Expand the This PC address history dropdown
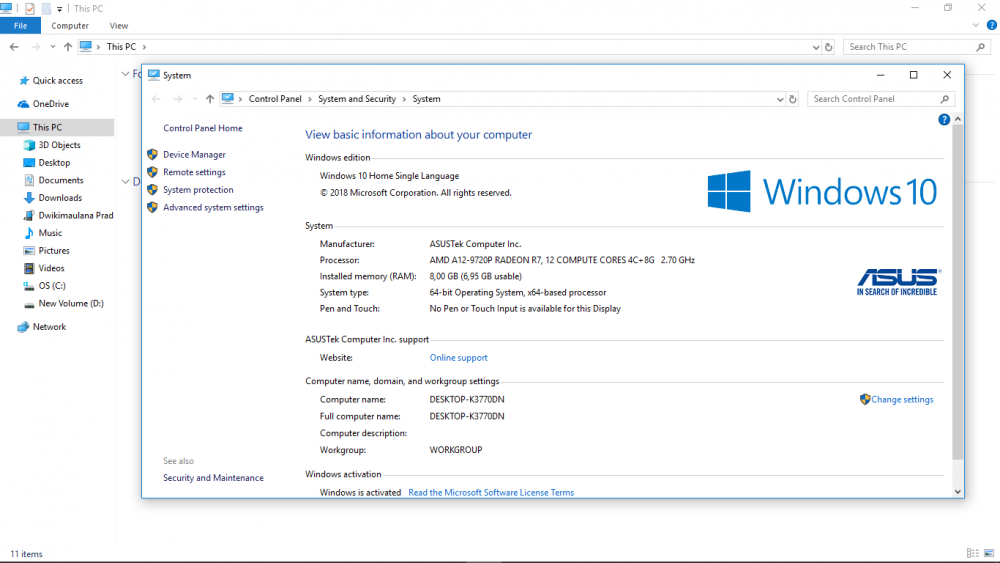The image size is (1000, 563). click(816, 47)
